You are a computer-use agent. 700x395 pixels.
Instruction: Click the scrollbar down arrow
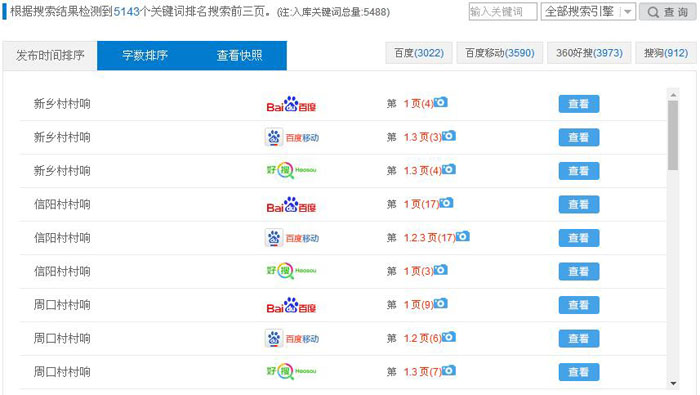point(673,383)
